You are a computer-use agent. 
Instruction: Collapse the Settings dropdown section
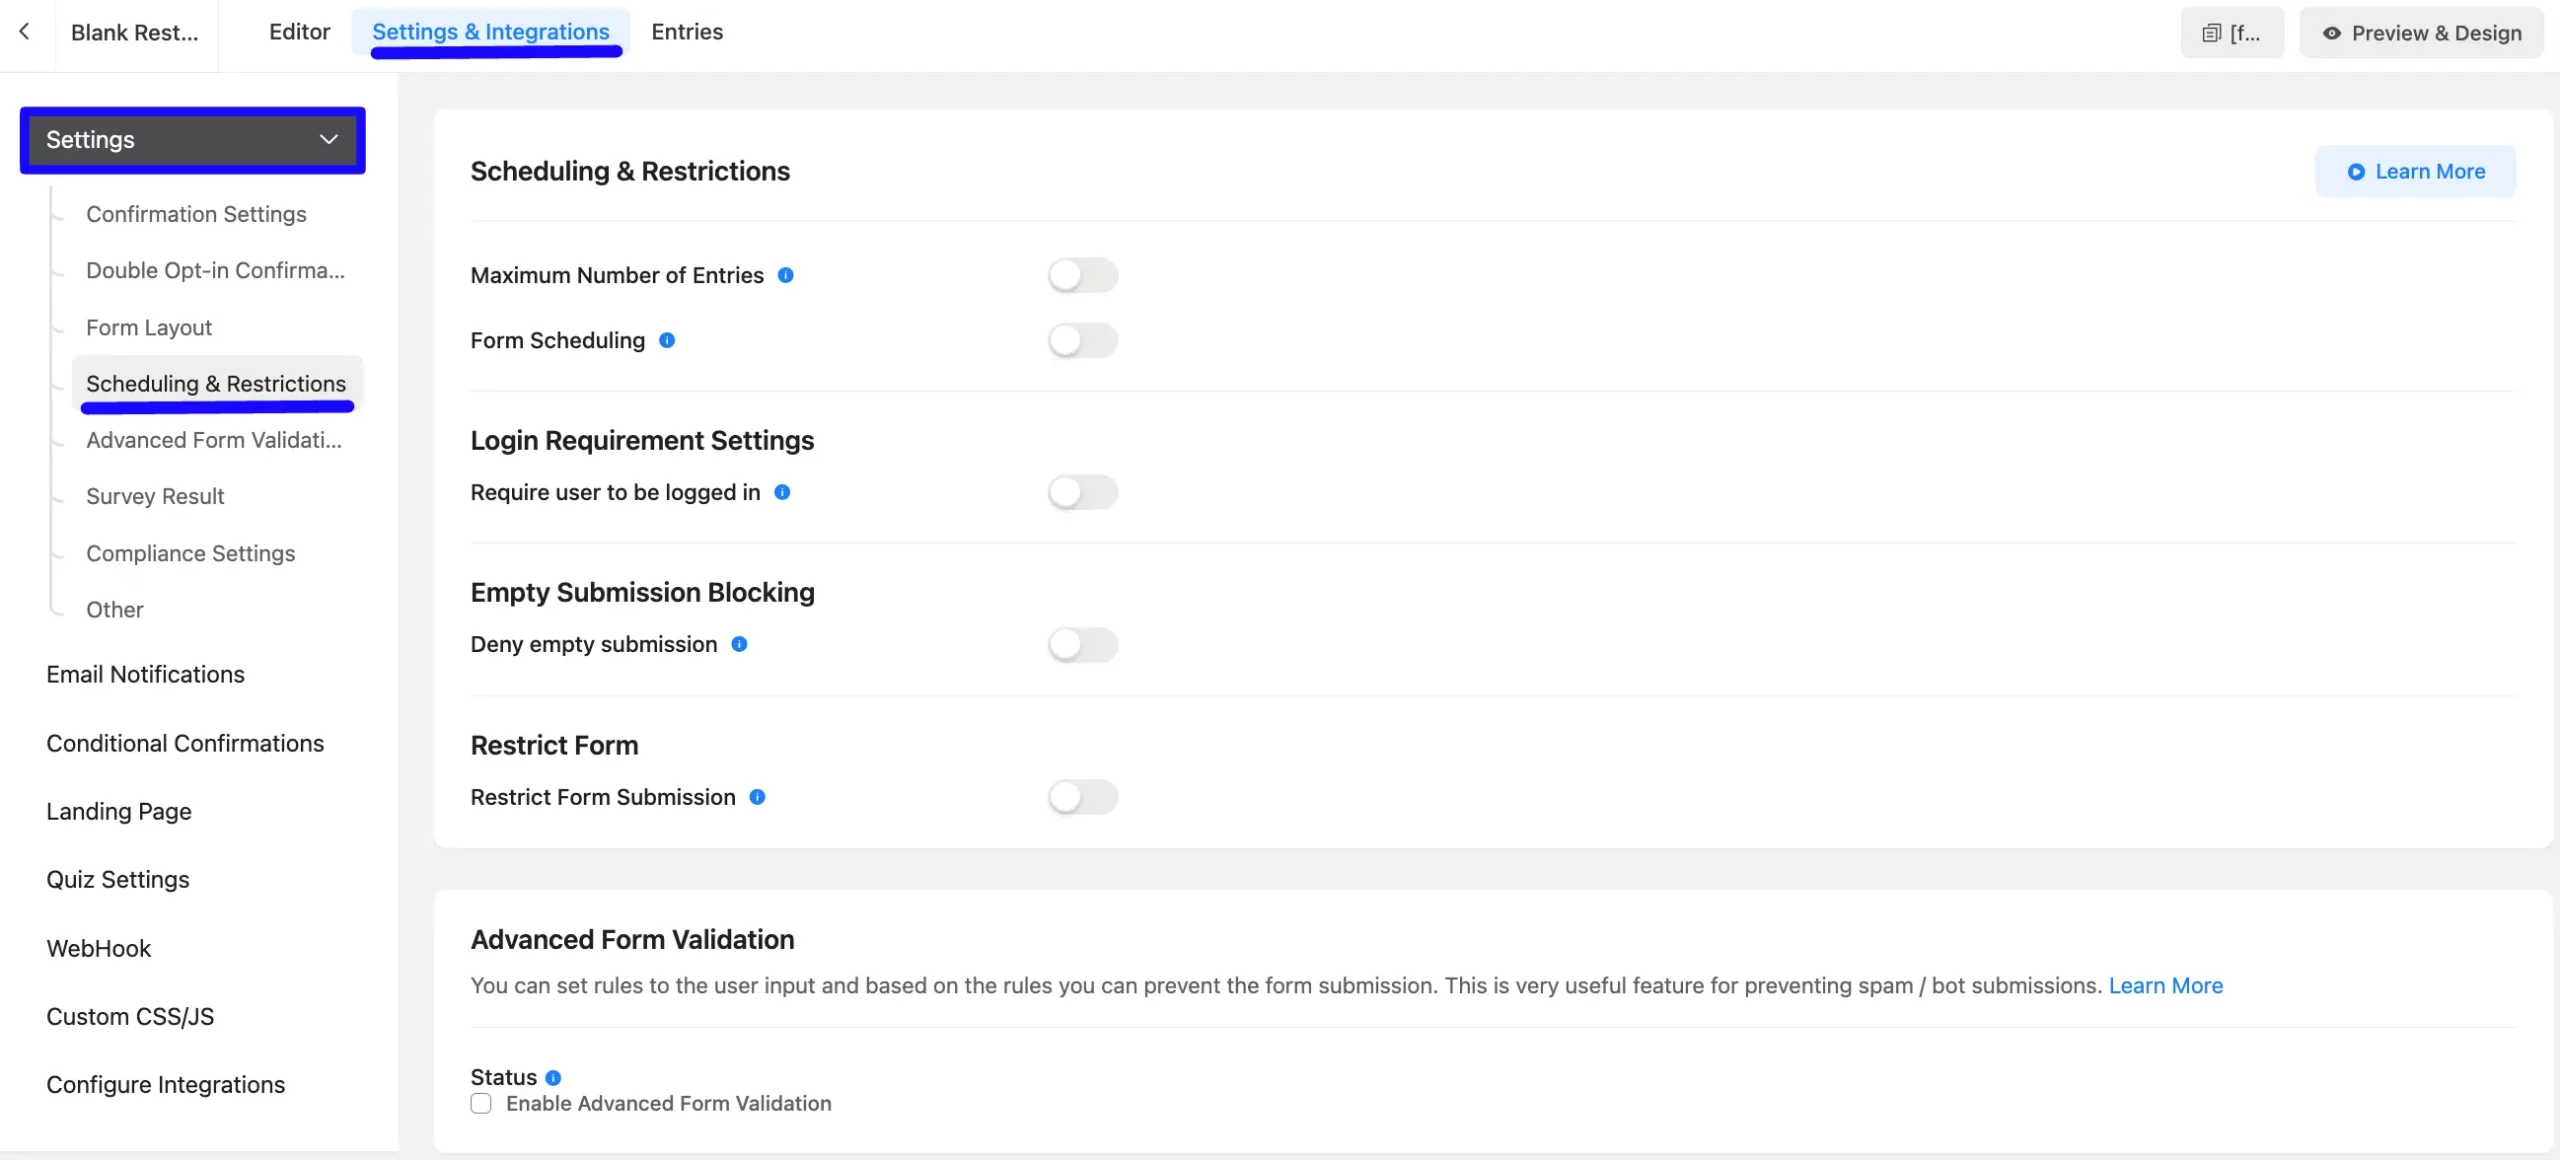(x=192, y=140)
